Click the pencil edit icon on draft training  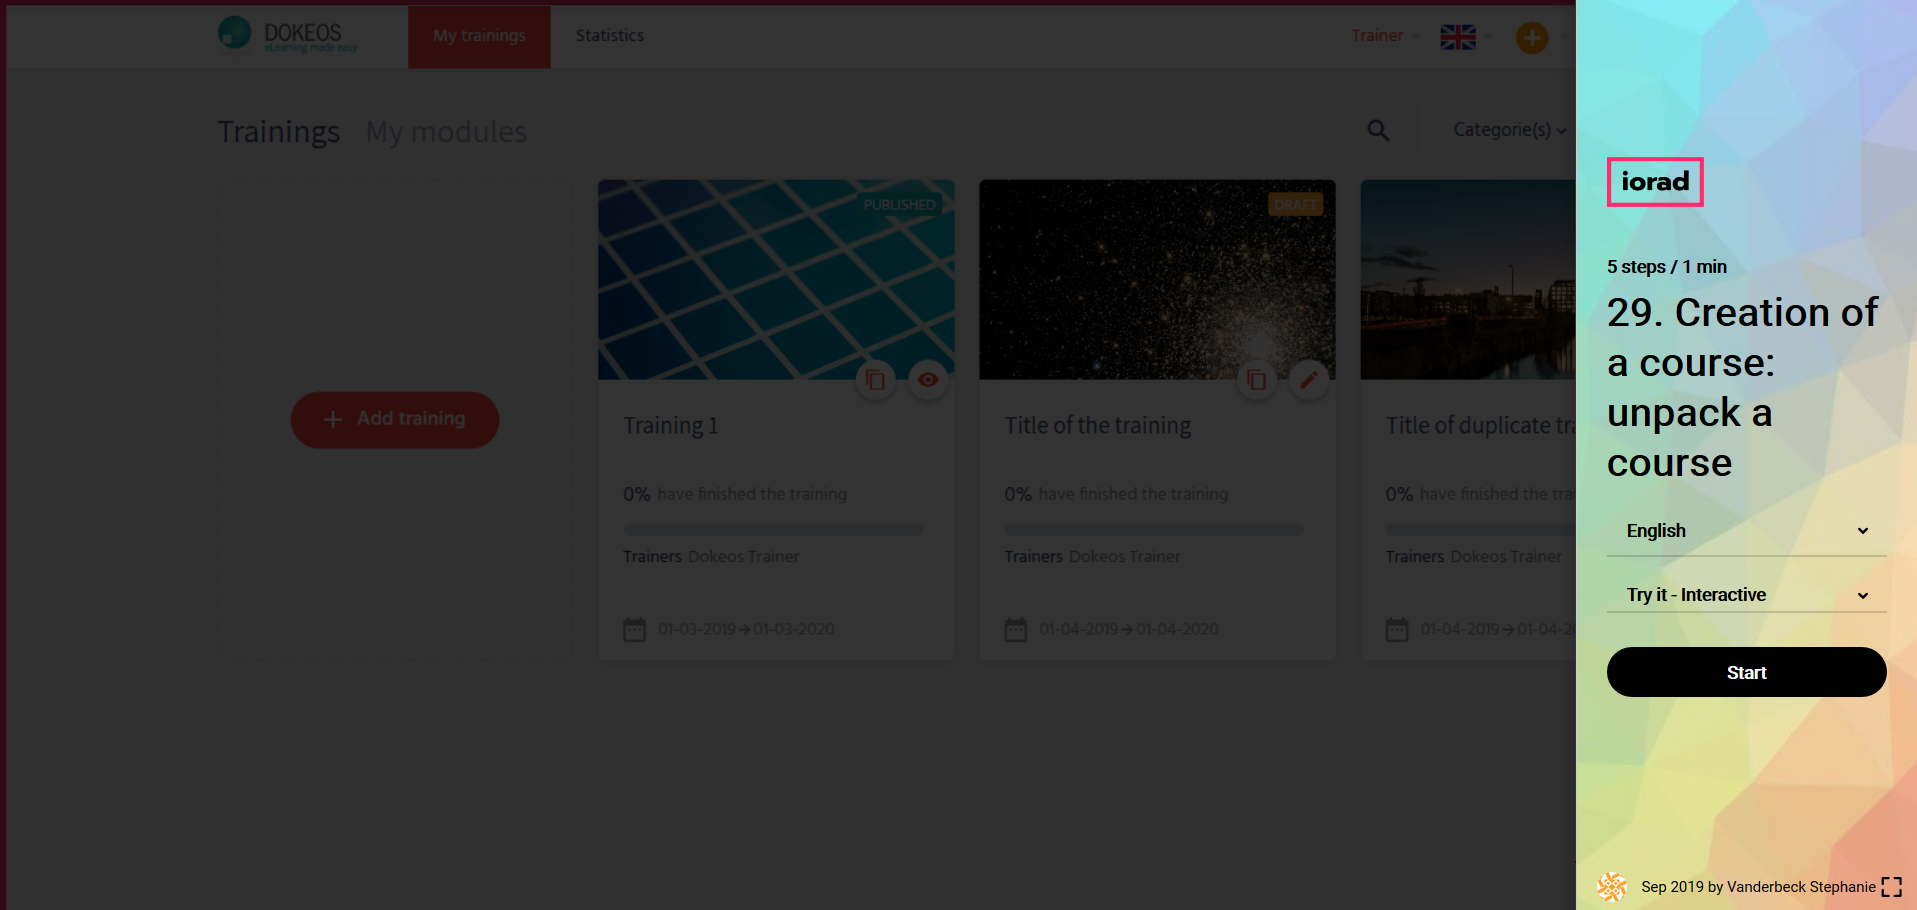[1308, 380]
